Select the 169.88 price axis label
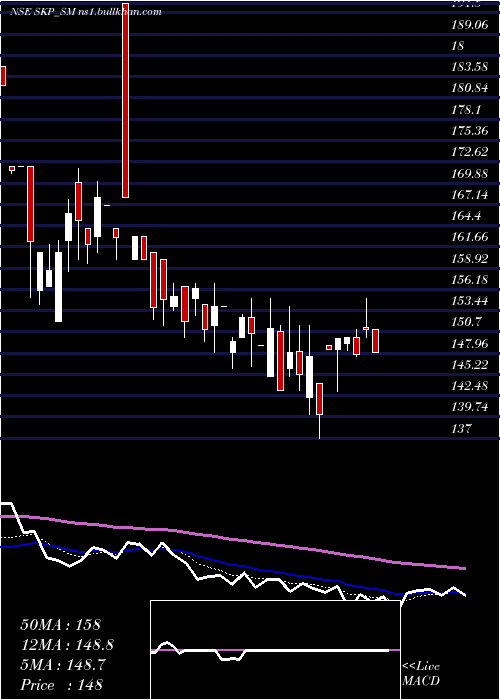The height and width of the screenshot is (700, 500). 470,173
